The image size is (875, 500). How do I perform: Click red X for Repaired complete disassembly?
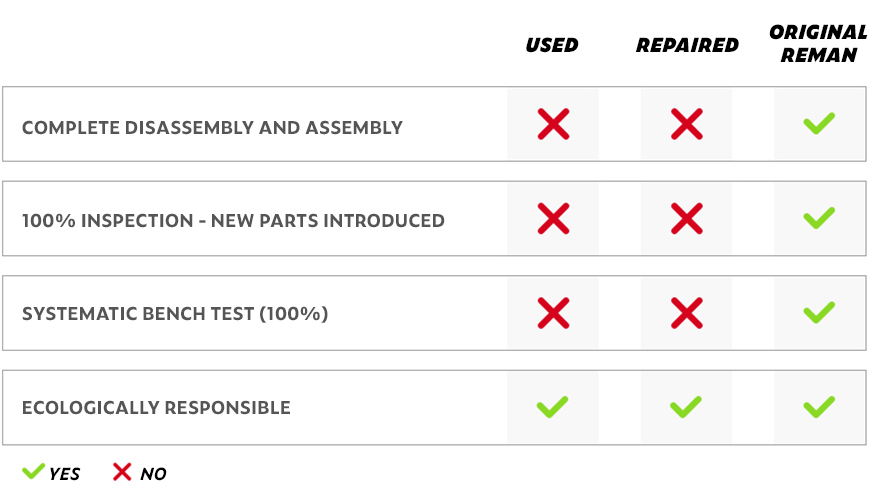point(686,124)
